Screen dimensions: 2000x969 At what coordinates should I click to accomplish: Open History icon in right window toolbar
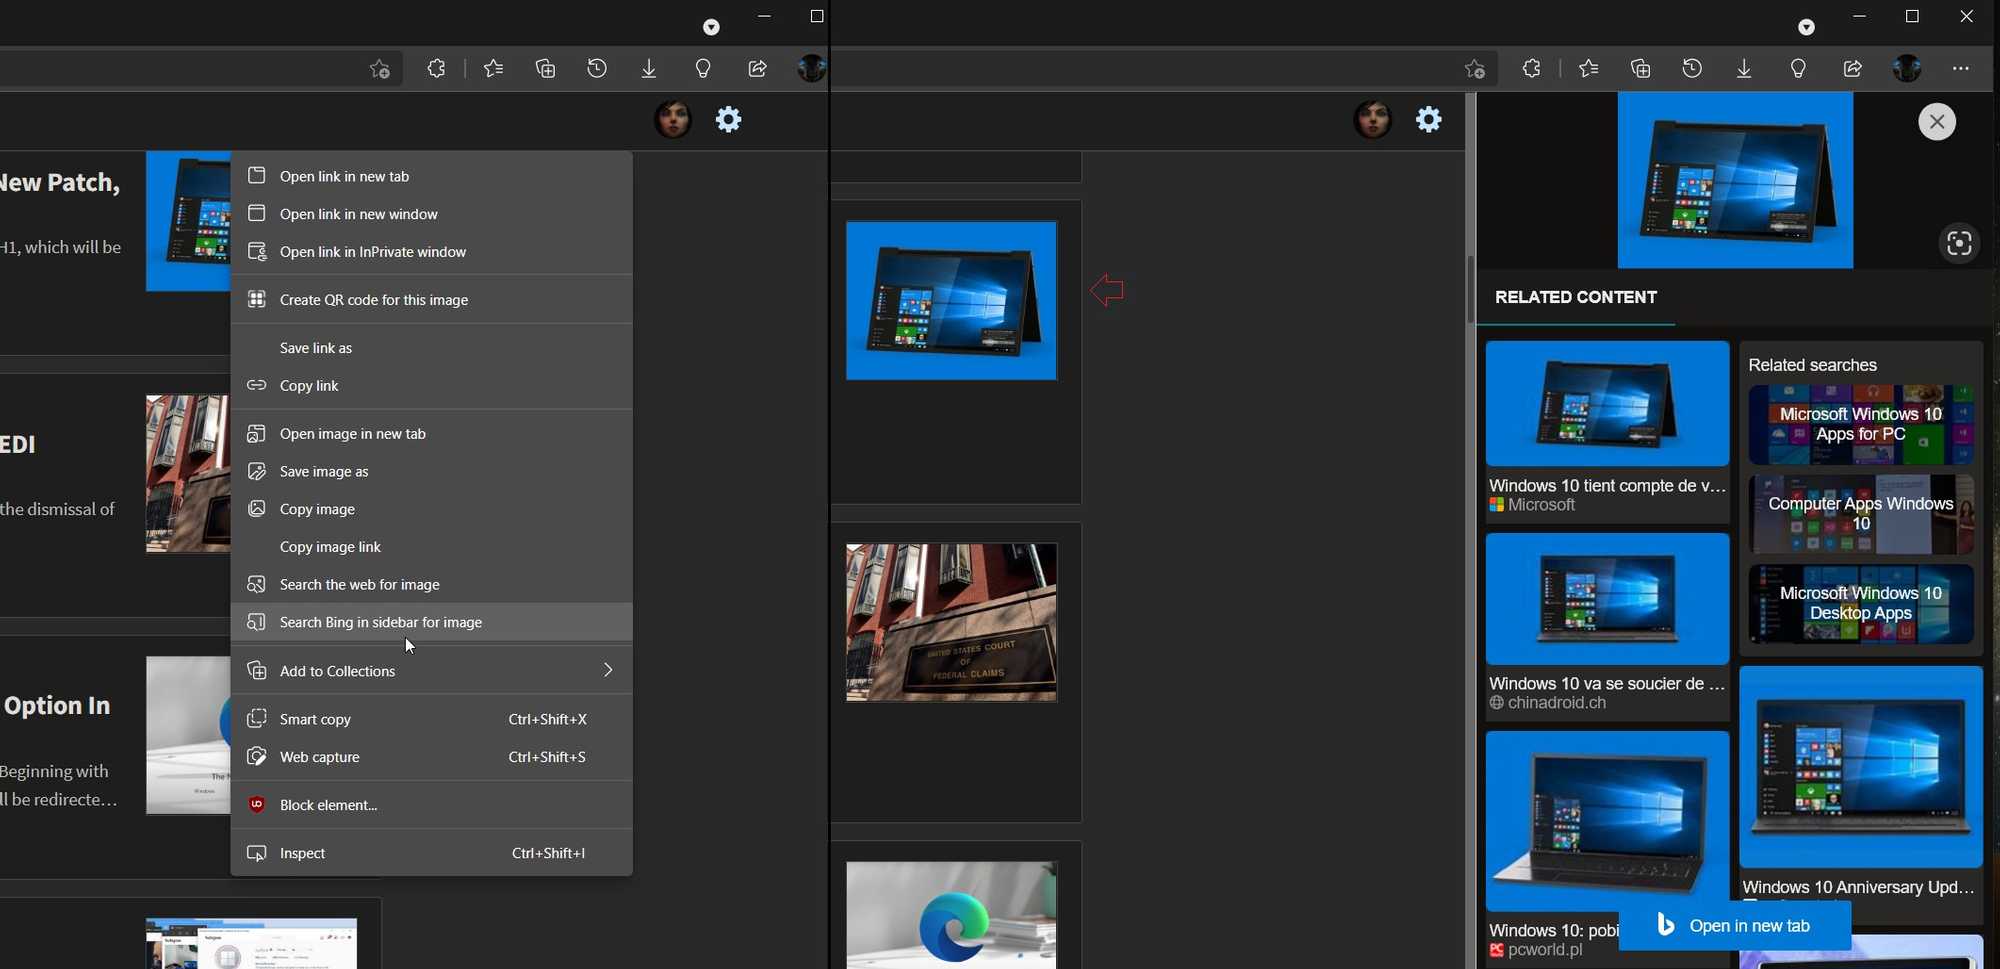1692,69
